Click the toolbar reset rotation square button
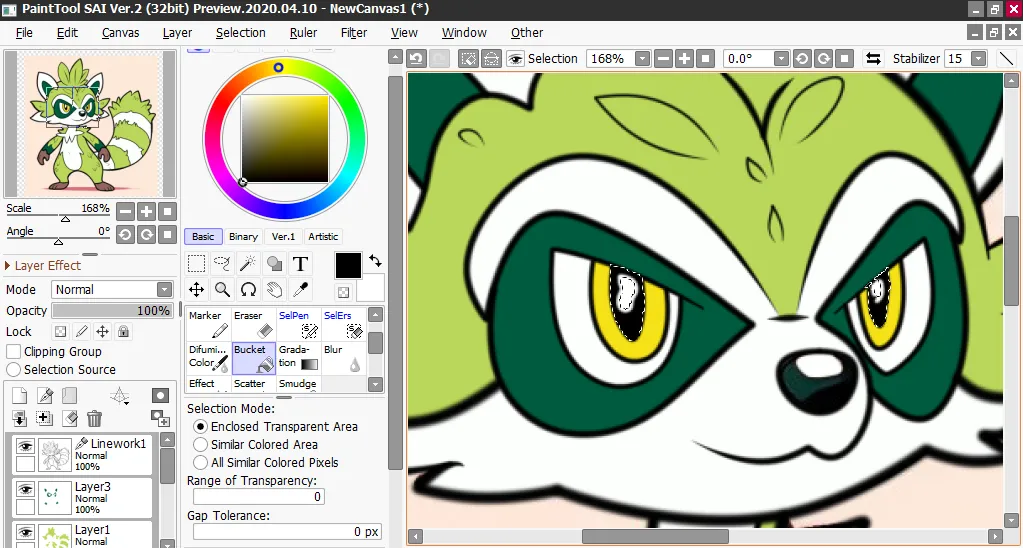 pyautogui.click(x=844, y=59)
